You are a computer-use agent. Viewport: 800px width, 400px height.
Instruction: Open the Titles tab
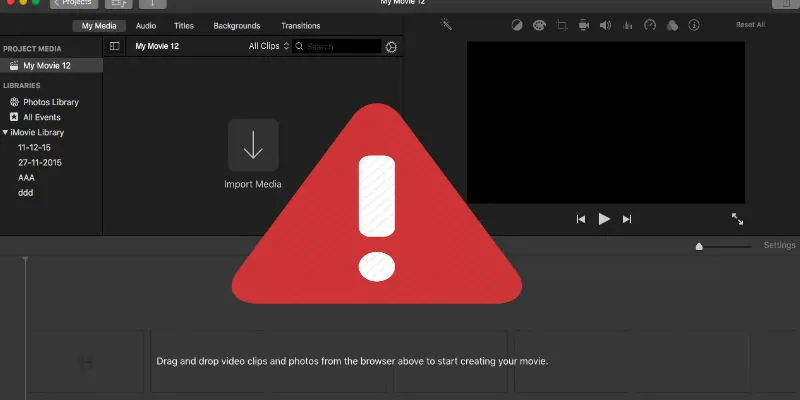184,26
